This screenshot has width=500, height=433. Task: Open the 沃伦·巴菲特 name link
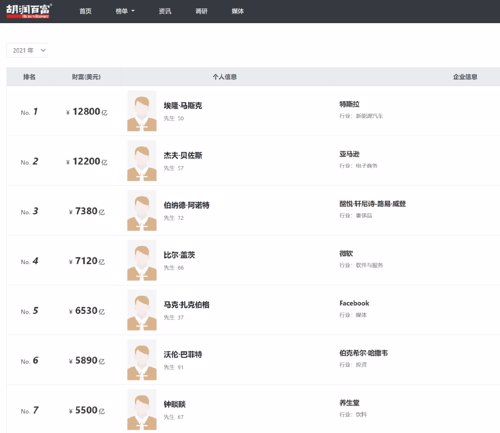point(183,354)
